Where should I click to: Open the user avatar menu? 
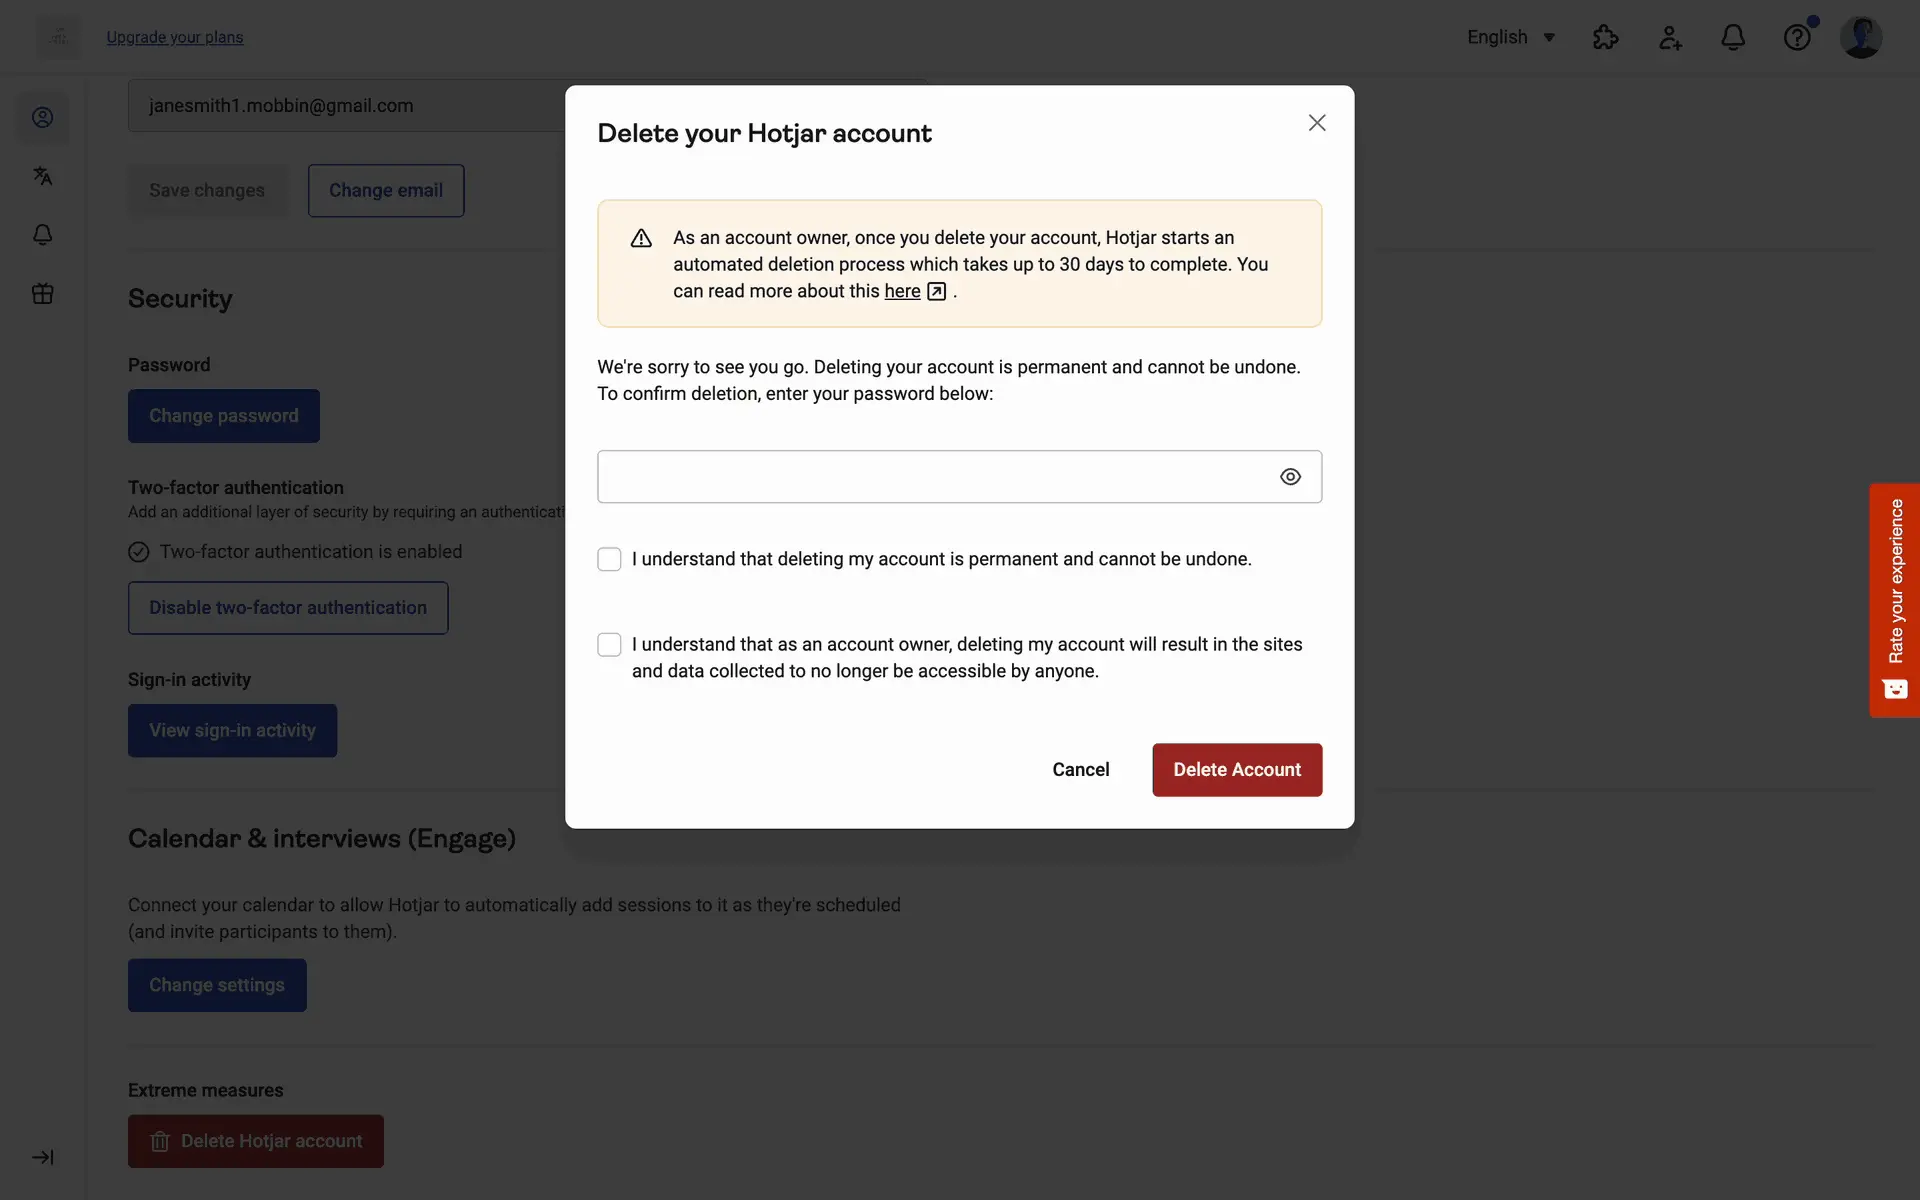tap(1861, 37)
